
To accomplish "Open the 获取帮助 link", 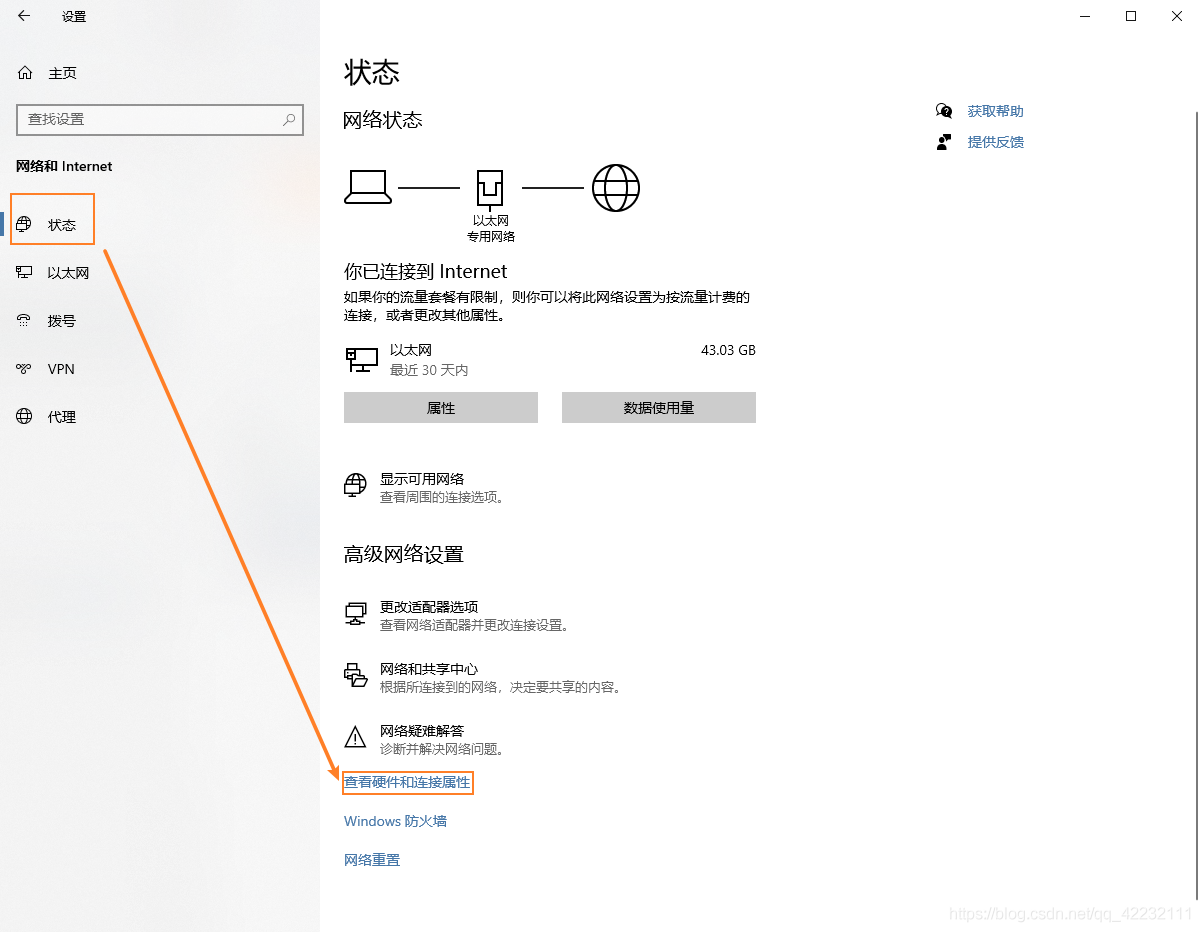I will point(996,111).
